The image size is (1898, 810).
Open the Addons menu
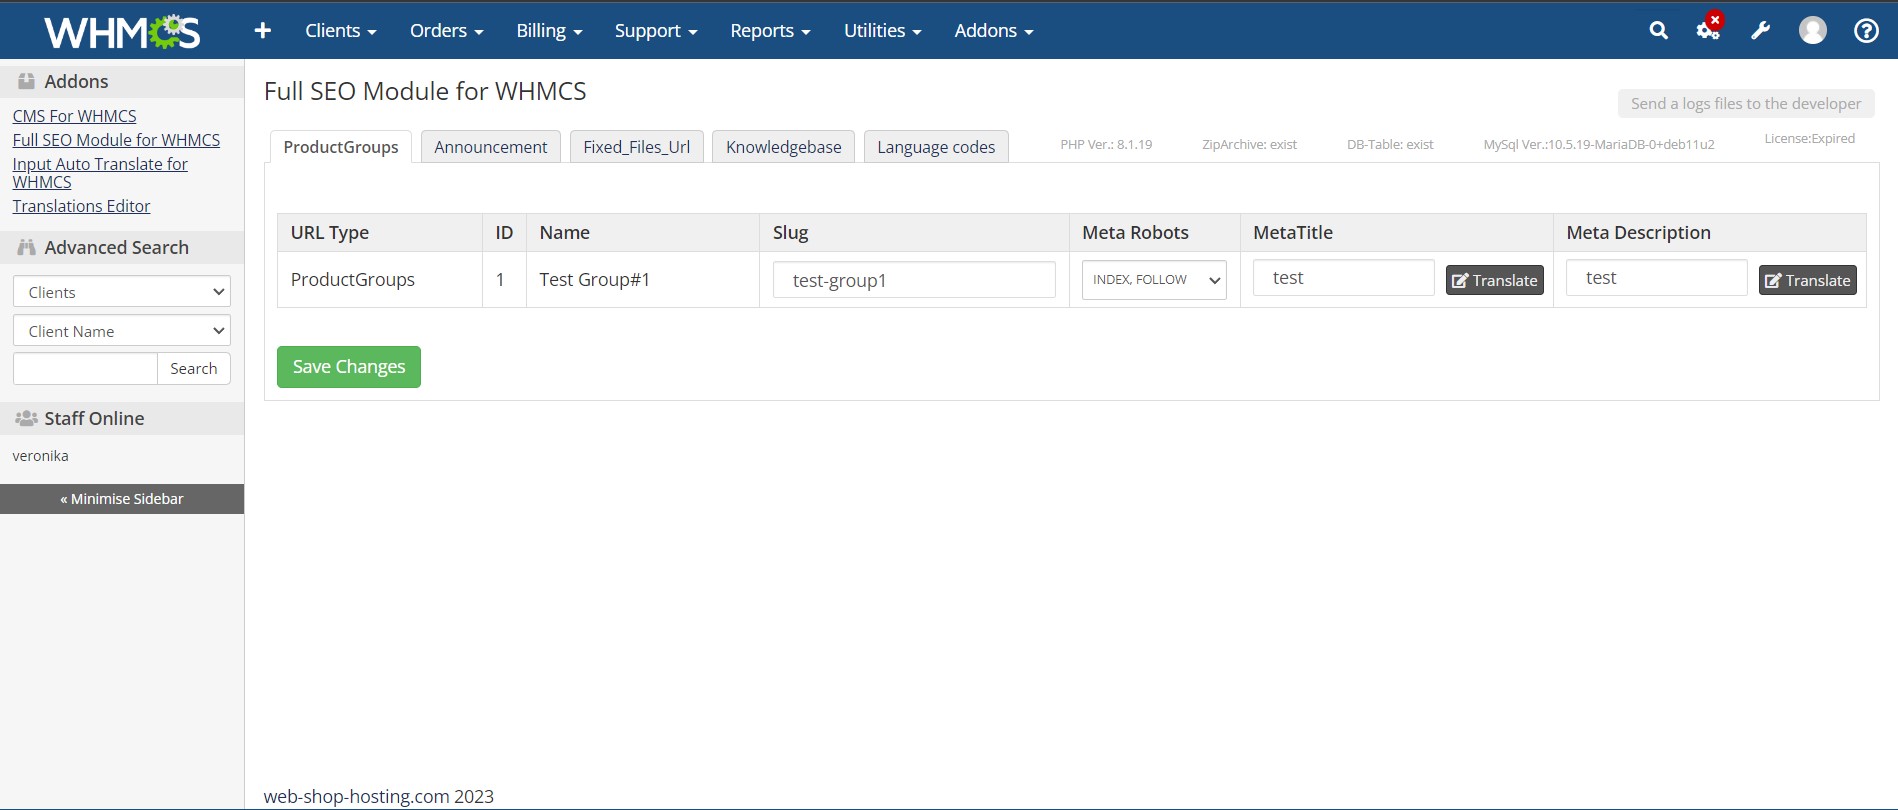[x=993, y=31]
